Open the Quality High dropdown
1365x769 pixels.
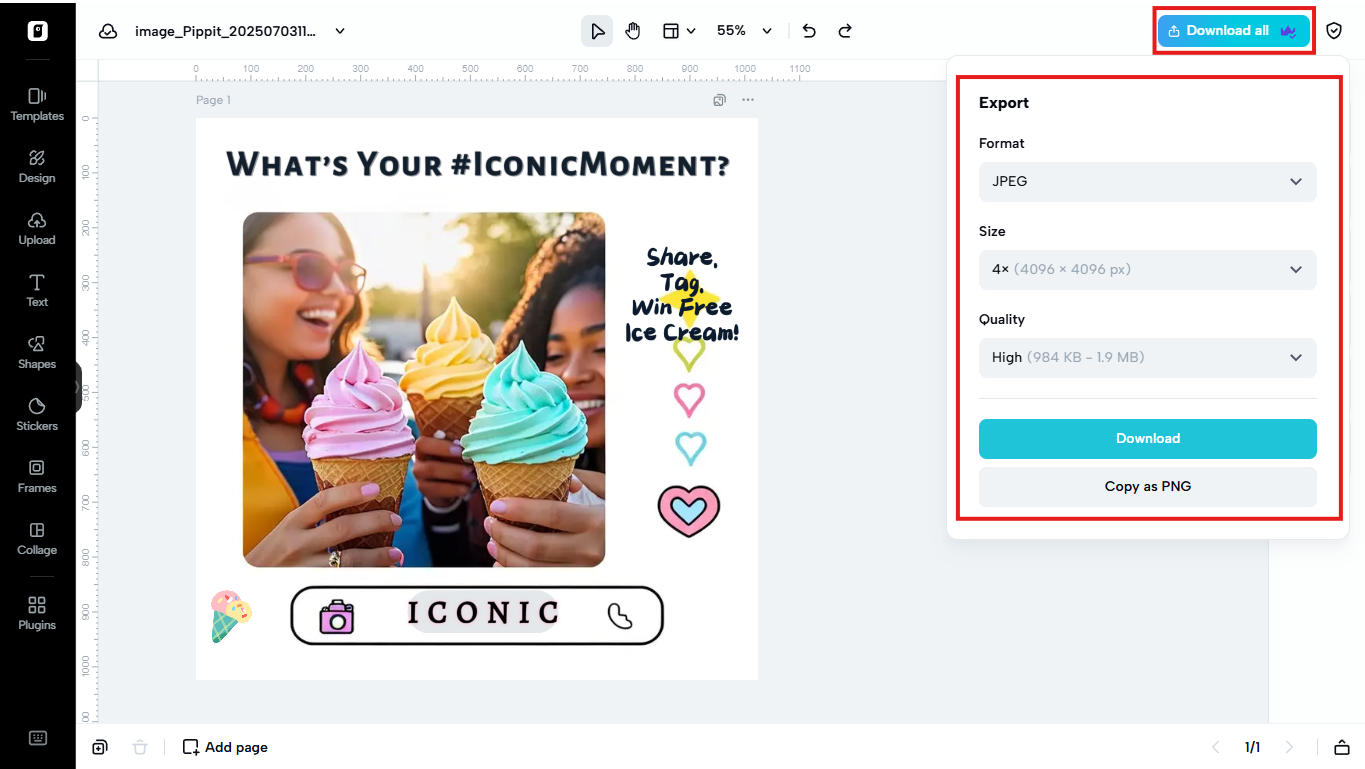pyautogui.click(x=1148, y=358)
